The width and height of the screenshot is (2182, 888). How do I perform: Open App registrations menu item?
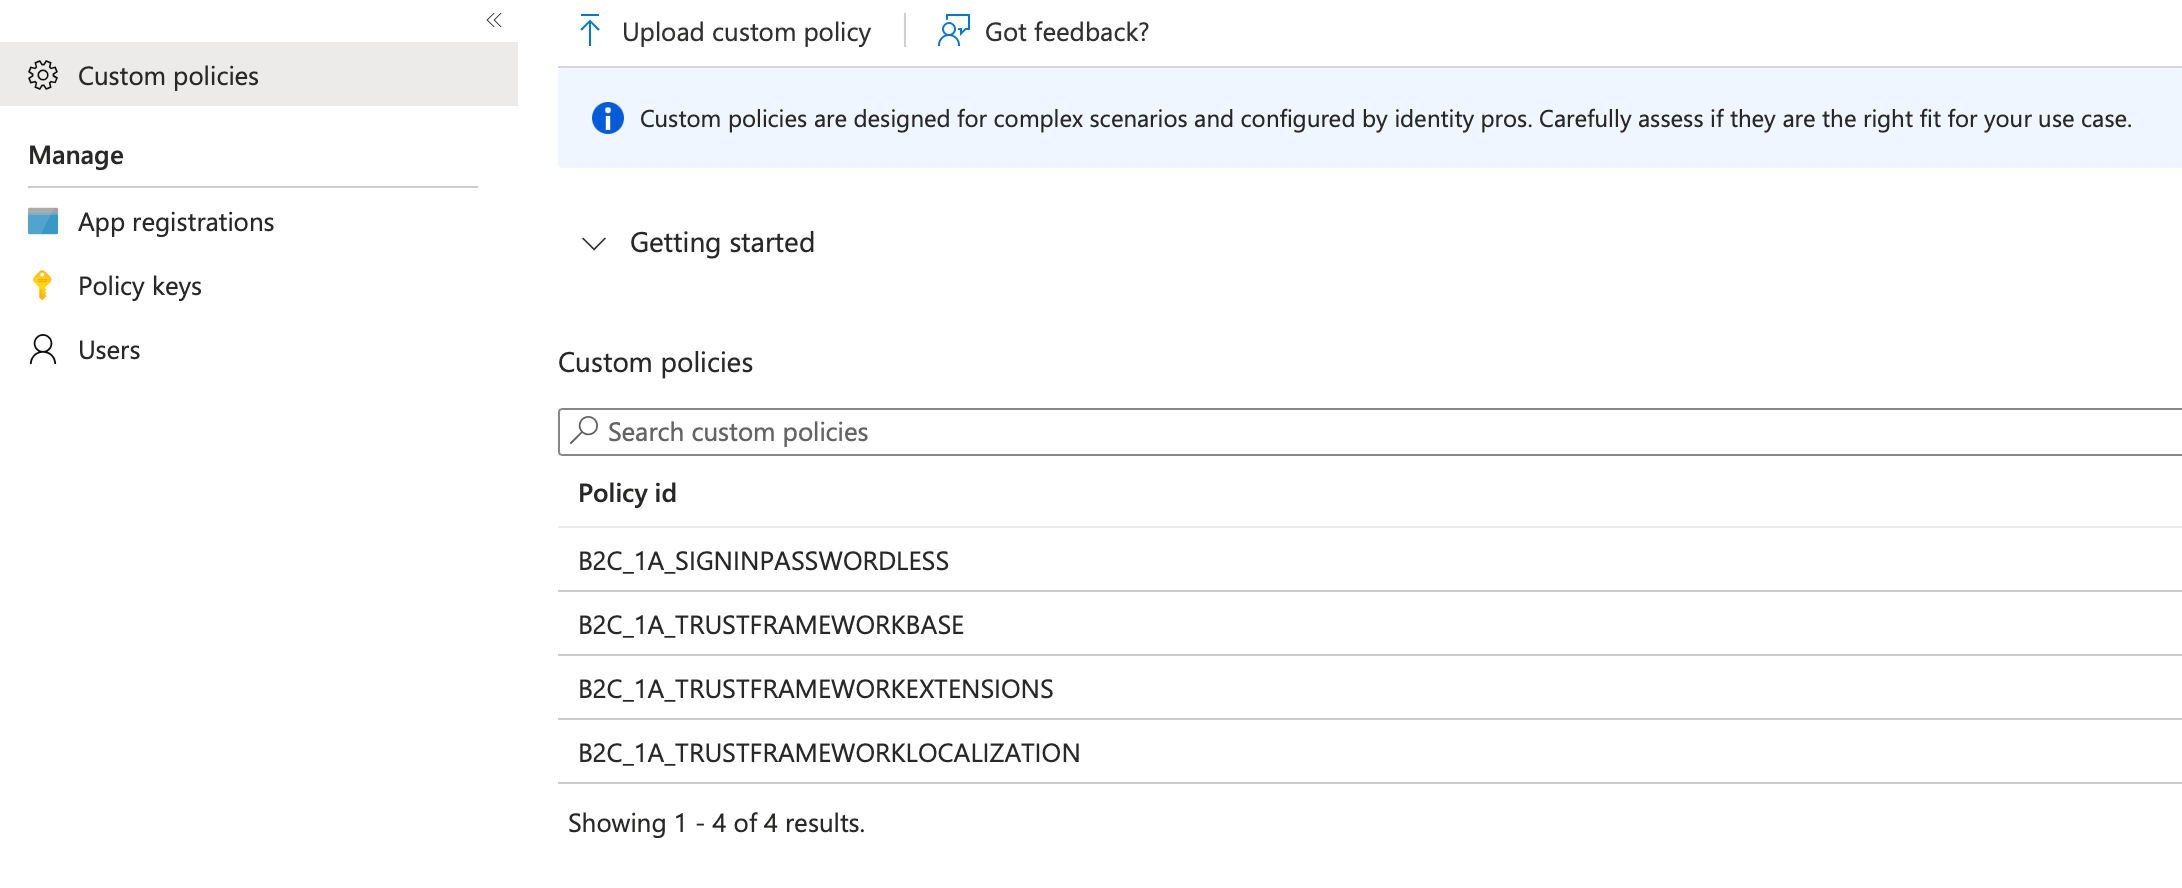[176, 222]
